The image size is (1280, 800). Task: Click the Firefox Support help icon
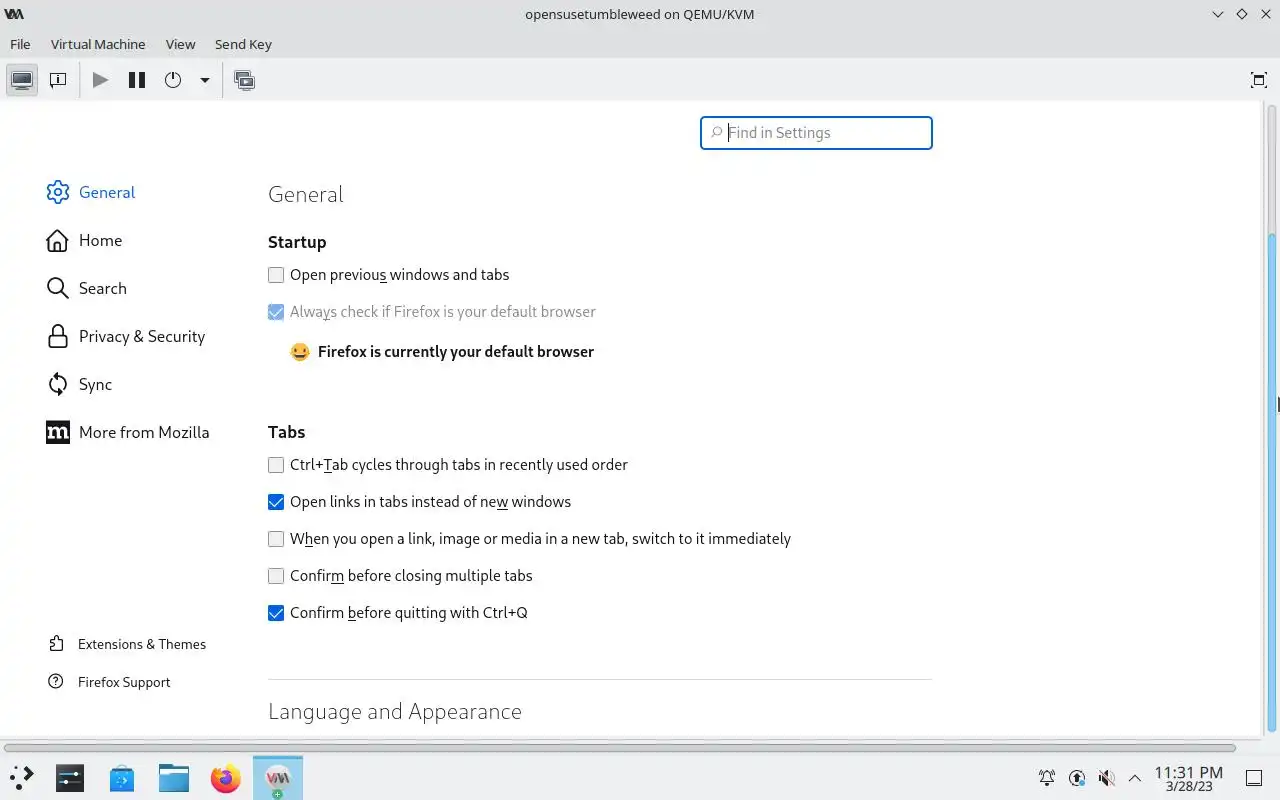56,682
